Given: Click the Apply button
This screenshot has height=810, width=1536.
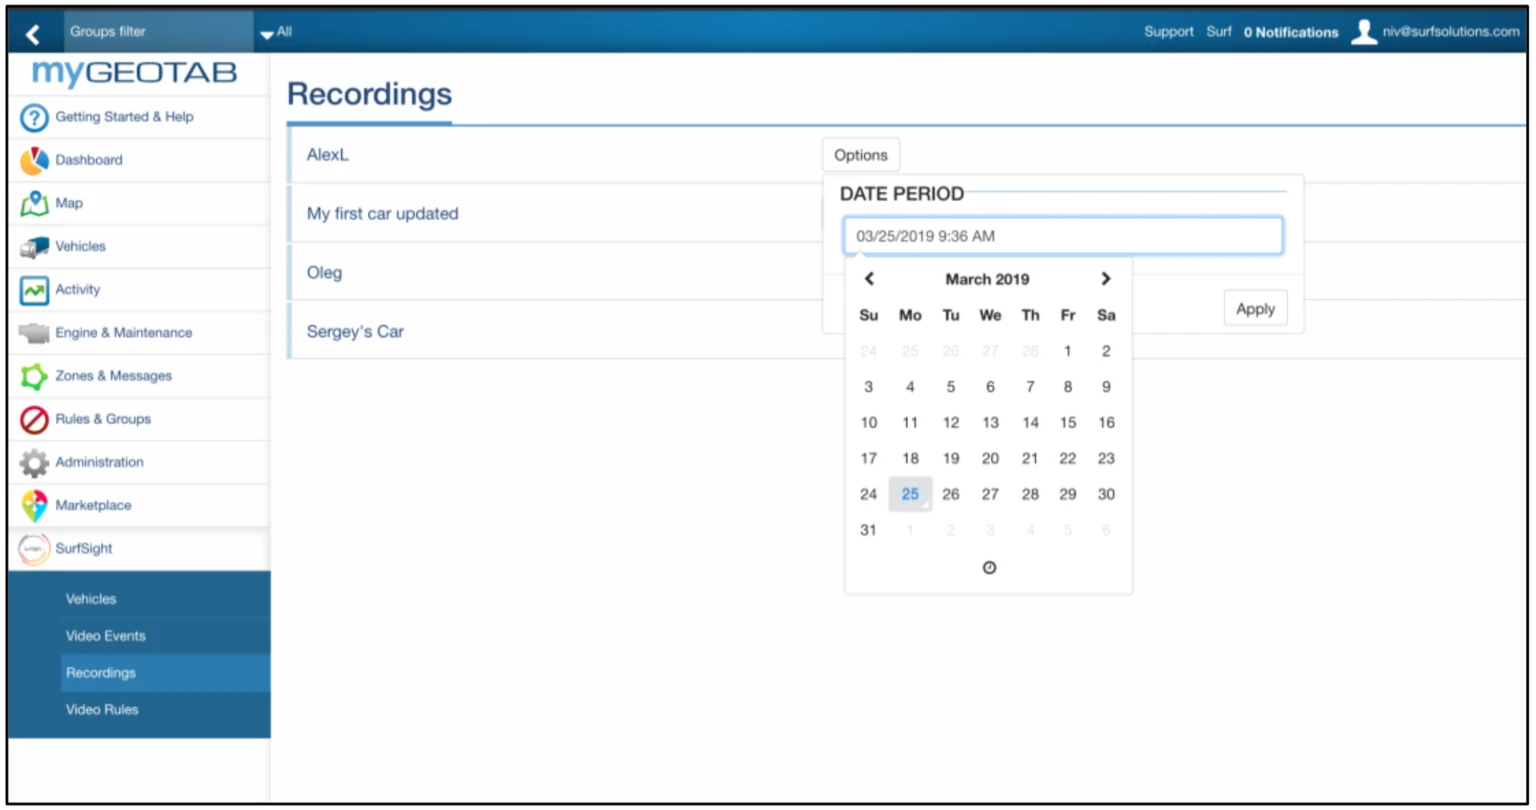Looking at the screenshot, I should (x=1255, y=309).
